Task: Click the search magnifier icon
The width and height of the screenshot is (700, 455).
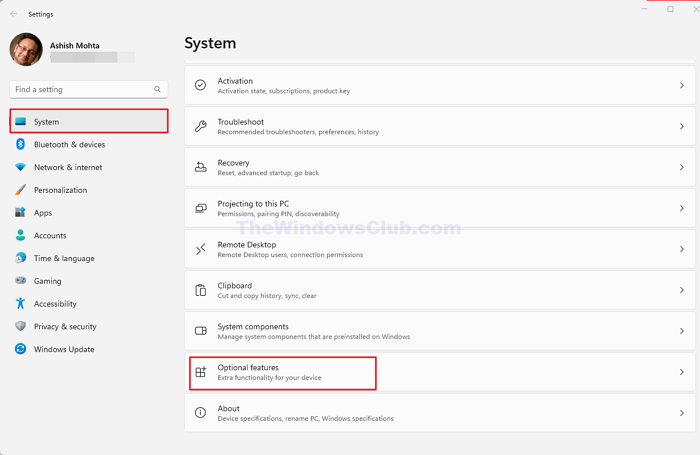Action: (x=158, y=89)
